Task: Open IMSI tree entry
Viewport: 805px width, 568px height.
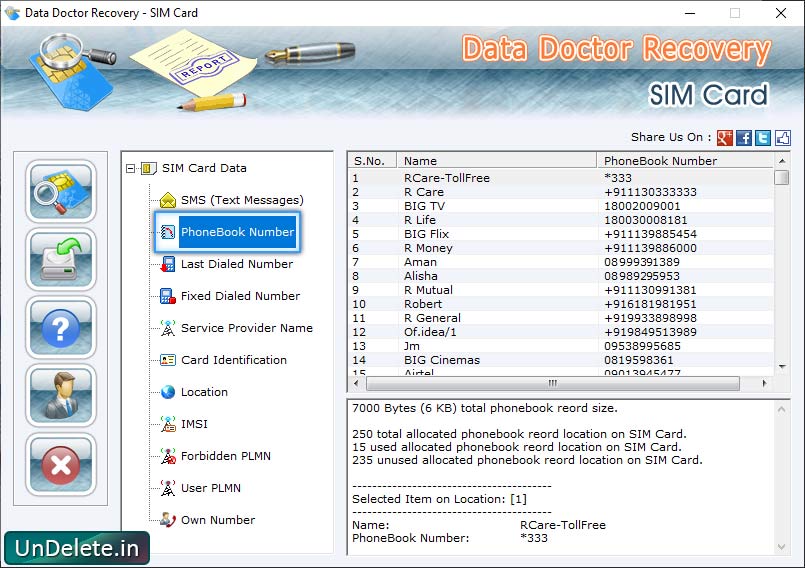Action: click(x=194, y=424)
